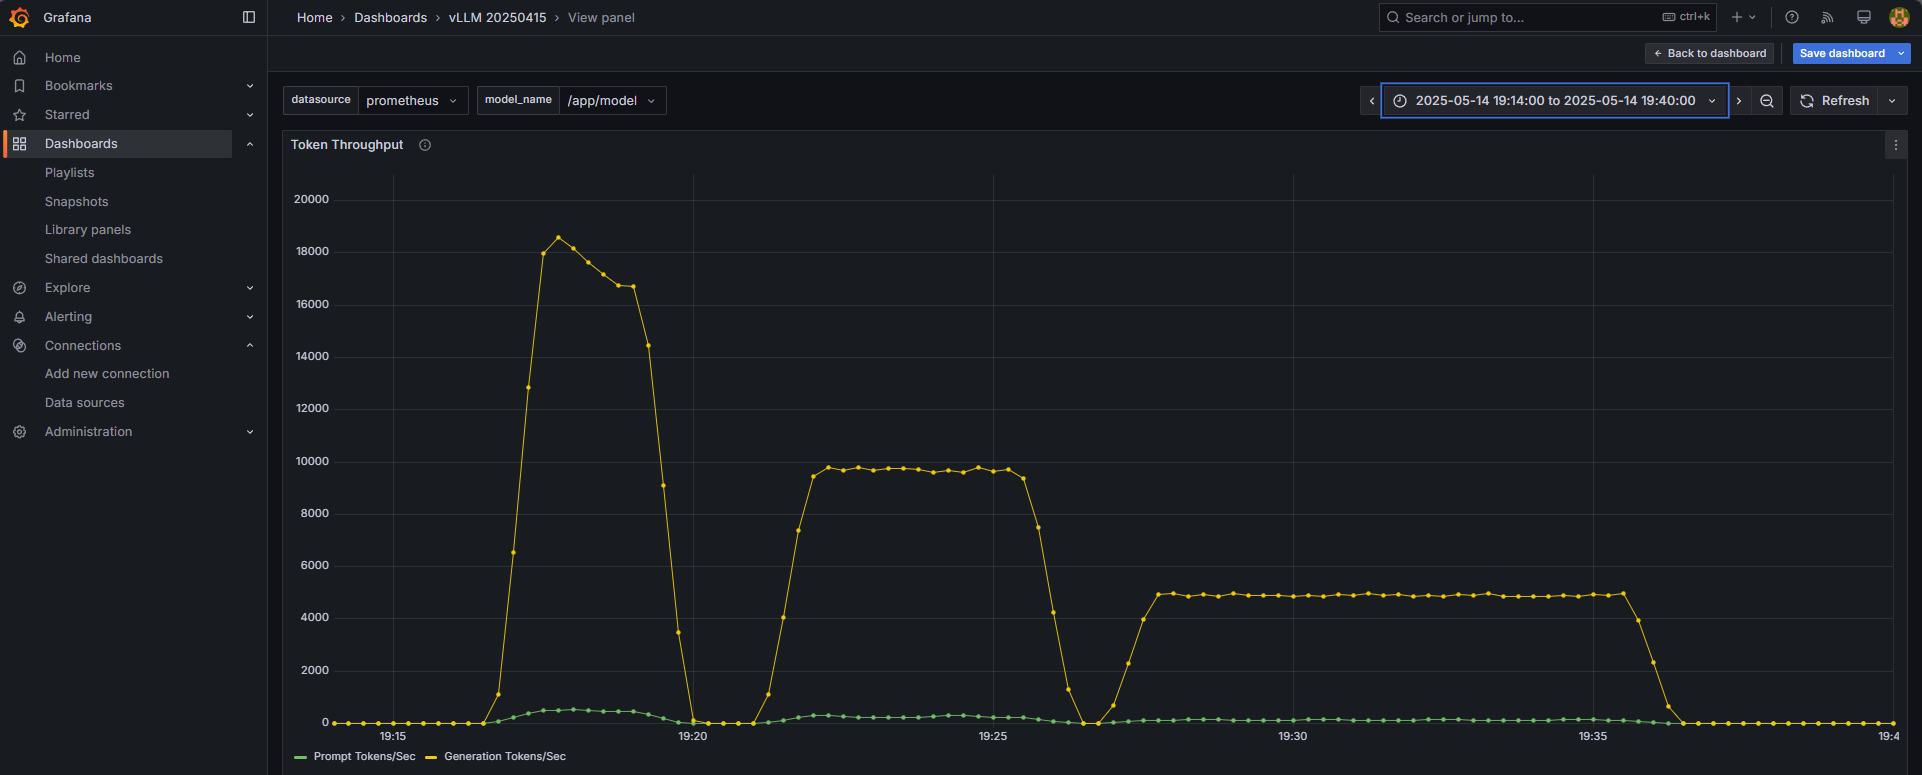1922x775 pixels.
Task: Click the Dashboards grid icon
Action: pos(19,144)
